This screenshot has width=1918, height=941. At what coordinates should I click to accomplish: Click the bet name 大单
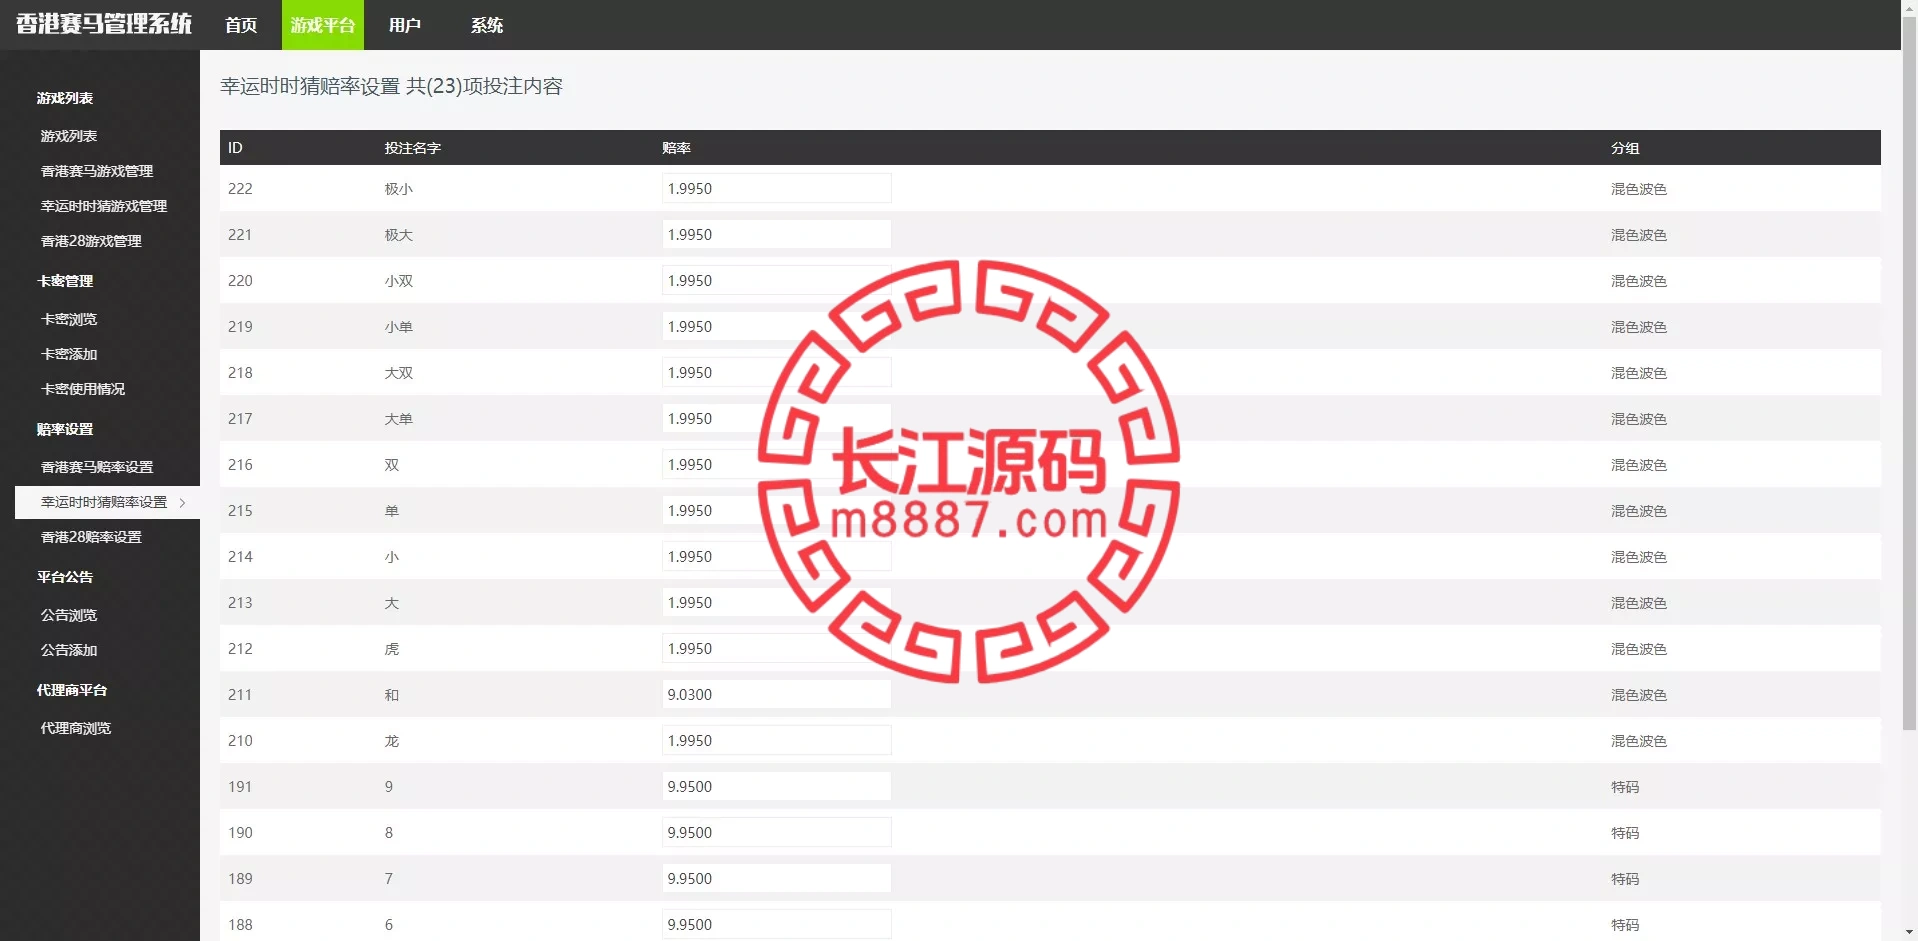pos(399,419)
